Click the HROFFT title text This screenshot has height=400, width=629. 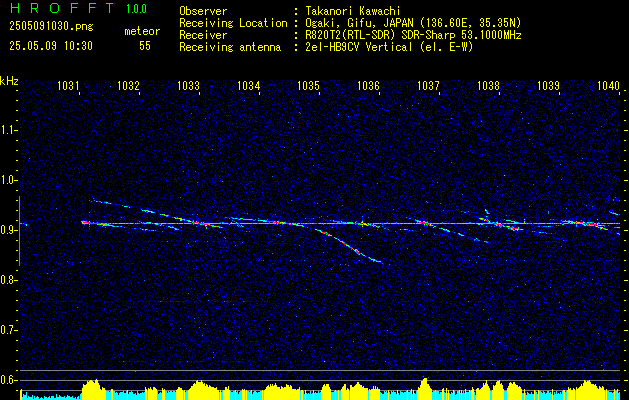[61, 8]
